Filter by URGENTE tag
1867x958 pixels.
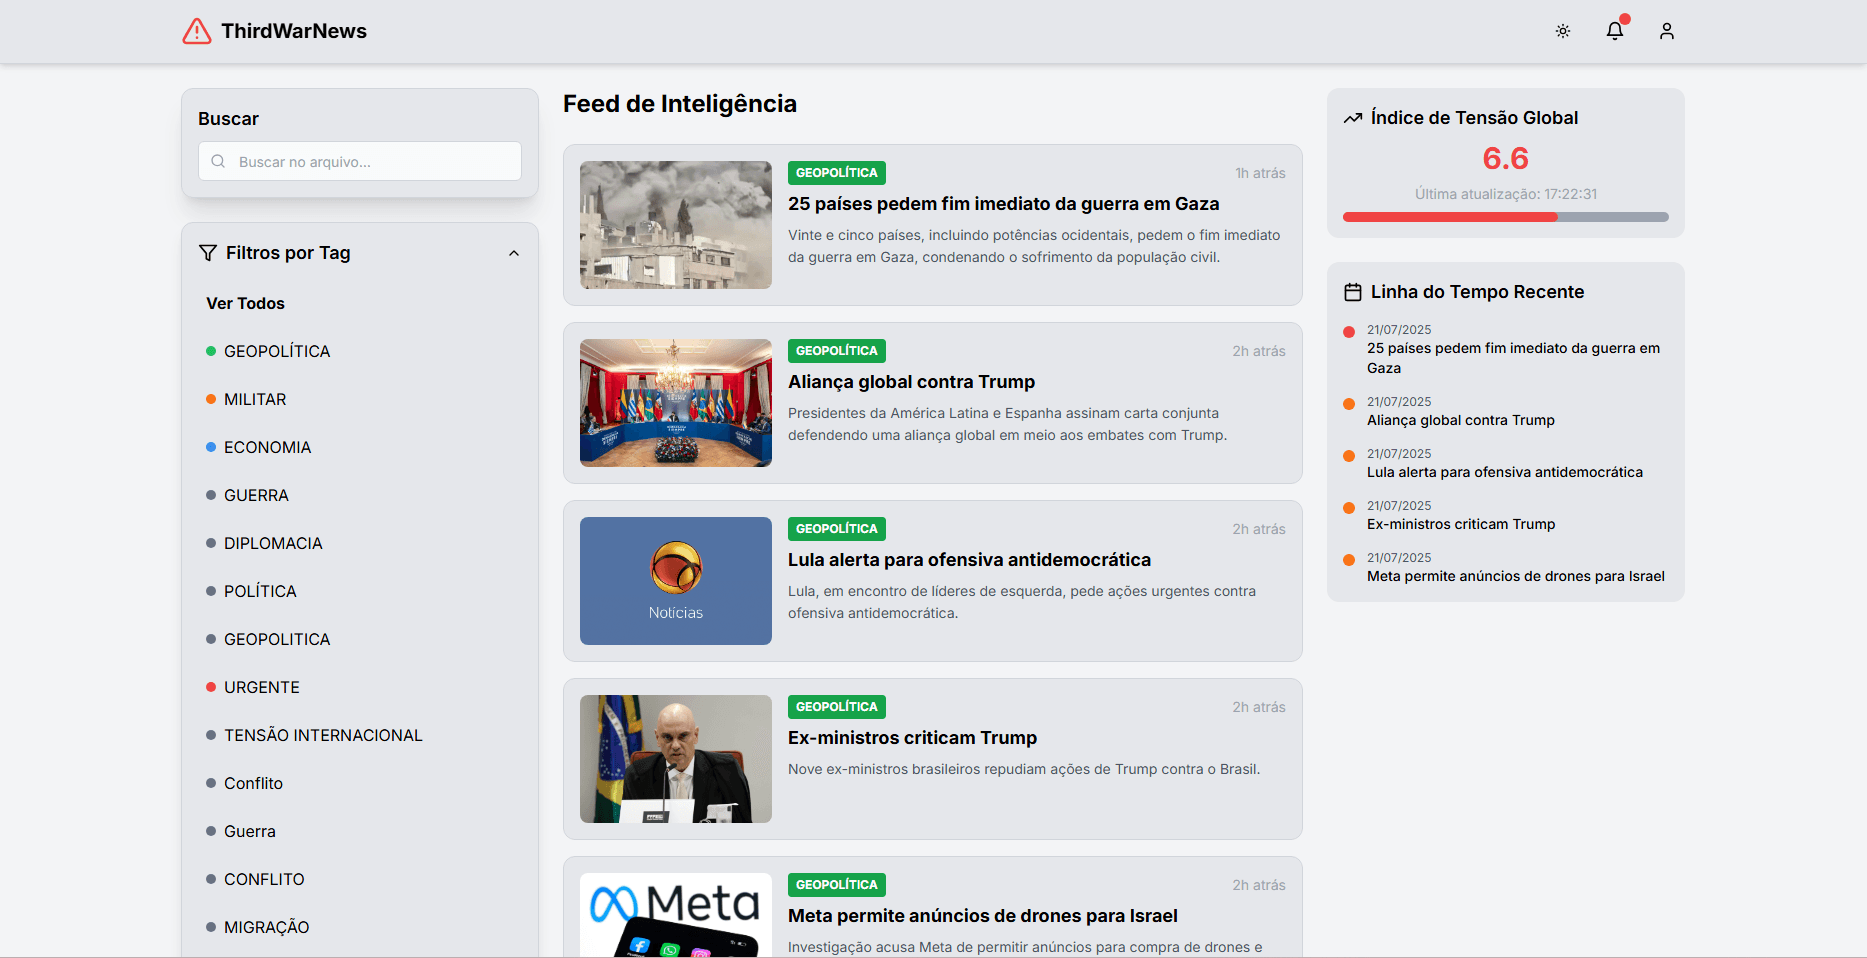tap(262, 687)
